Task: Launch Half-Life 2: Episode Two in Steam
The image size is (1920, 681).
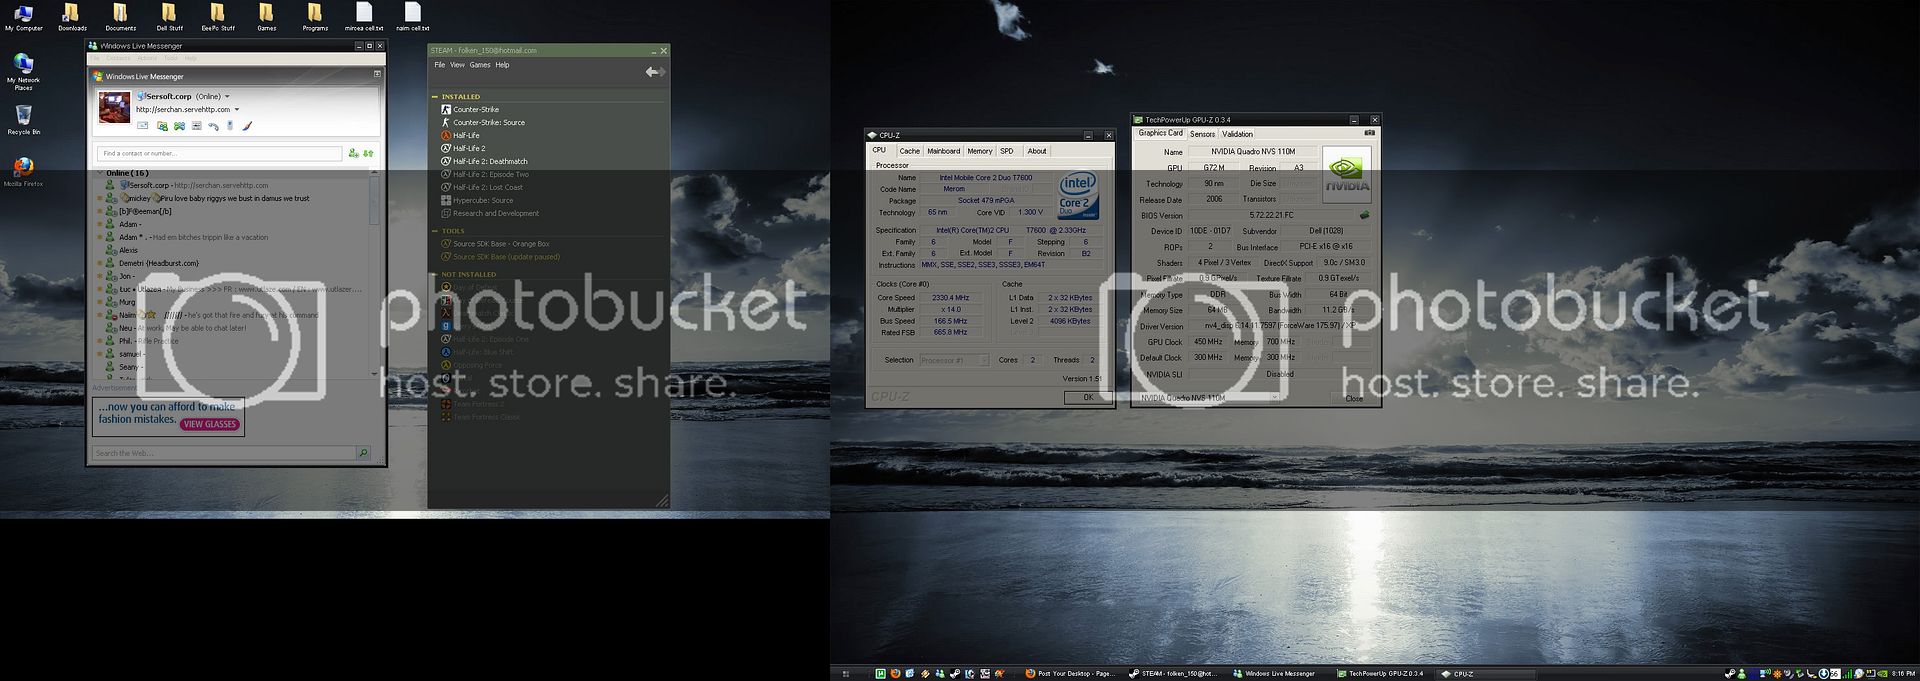Action: [x=485, y=174]
